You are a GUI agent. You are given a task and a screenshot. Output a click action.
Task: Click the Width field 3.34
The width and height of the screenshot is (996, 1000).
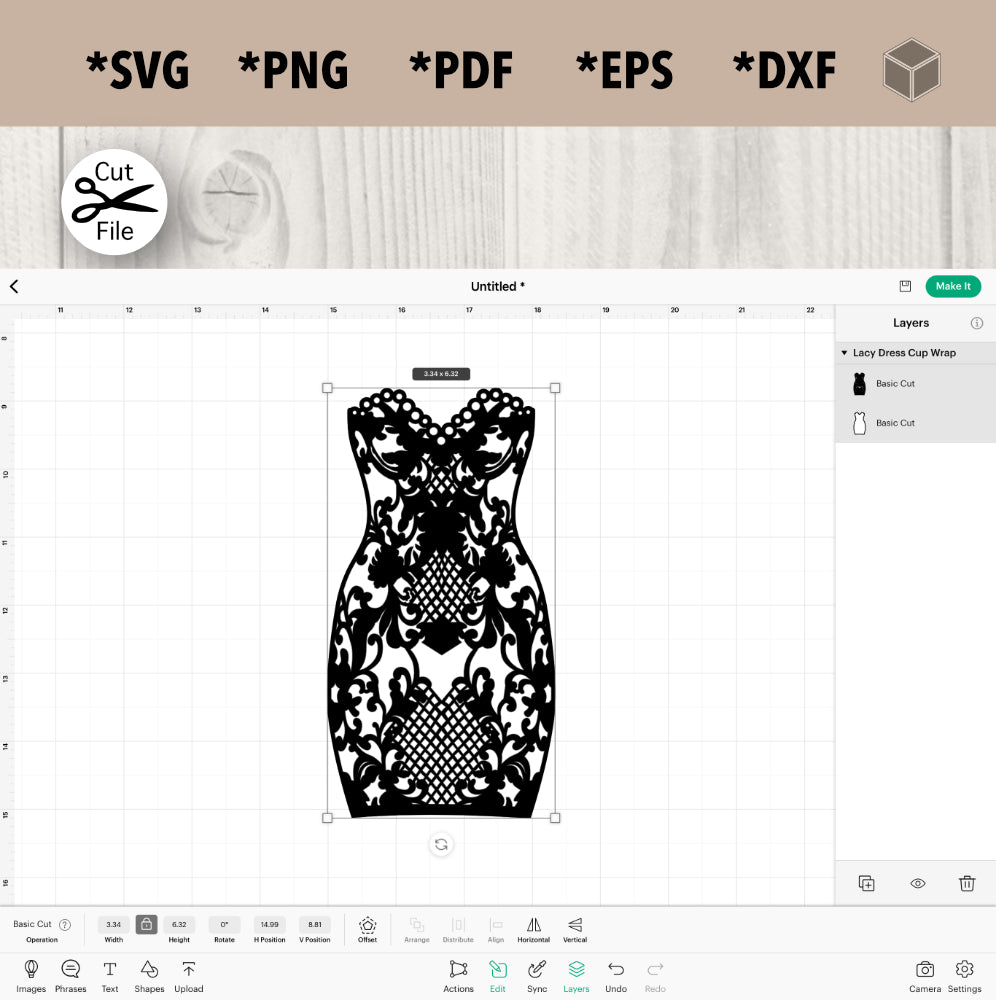114,924
